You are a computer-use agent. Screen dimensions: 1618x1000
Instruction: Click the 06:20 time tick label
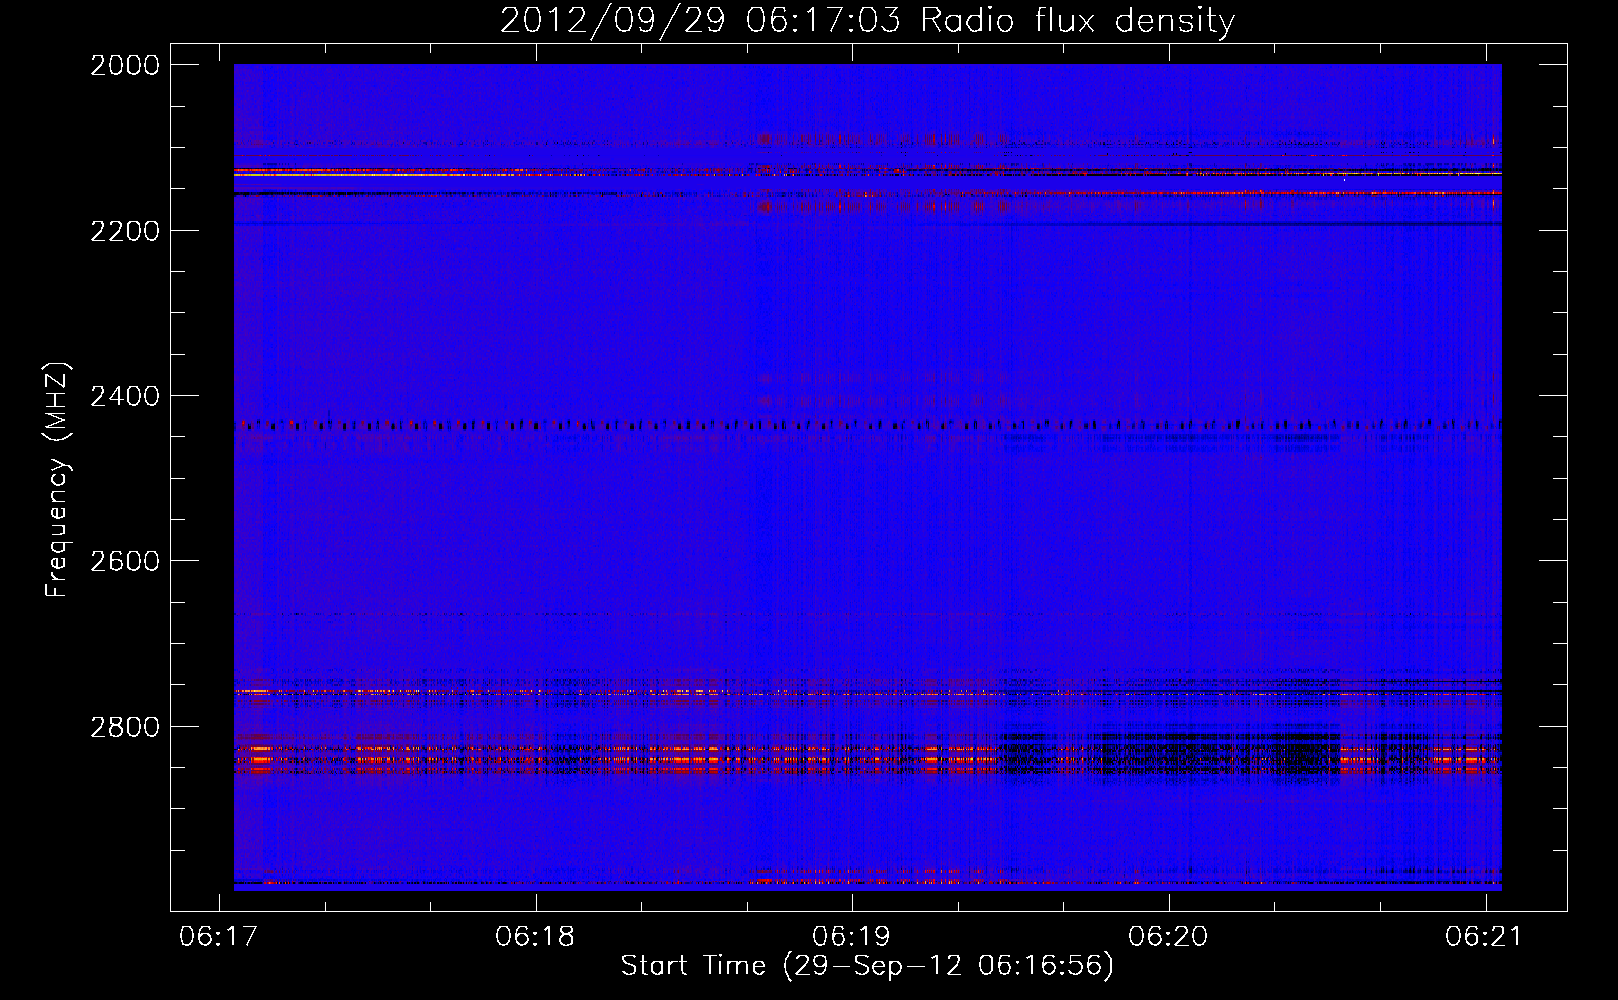pyautogui.click(x=1168, y=936)
